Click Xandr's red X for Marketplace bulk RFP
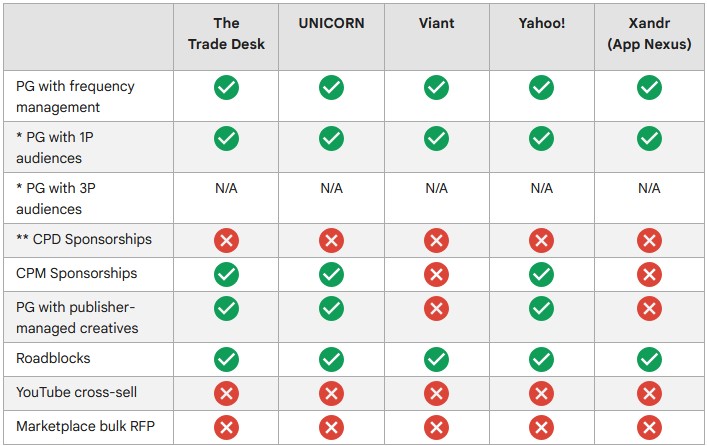This screenshot has width=707, height=446. point(649,427)
